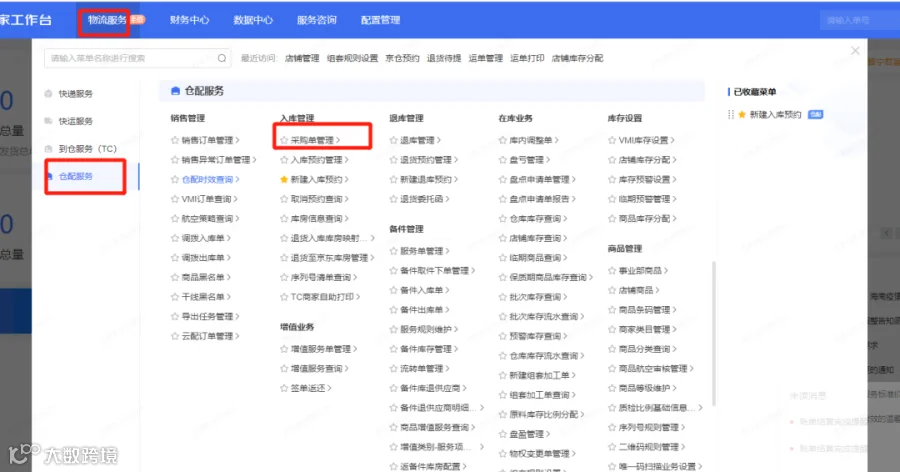Image resolution: width=900 pixels, height=472 pixels.
Task: Open the 仓配时效查询 link
Action: [207, 179]
